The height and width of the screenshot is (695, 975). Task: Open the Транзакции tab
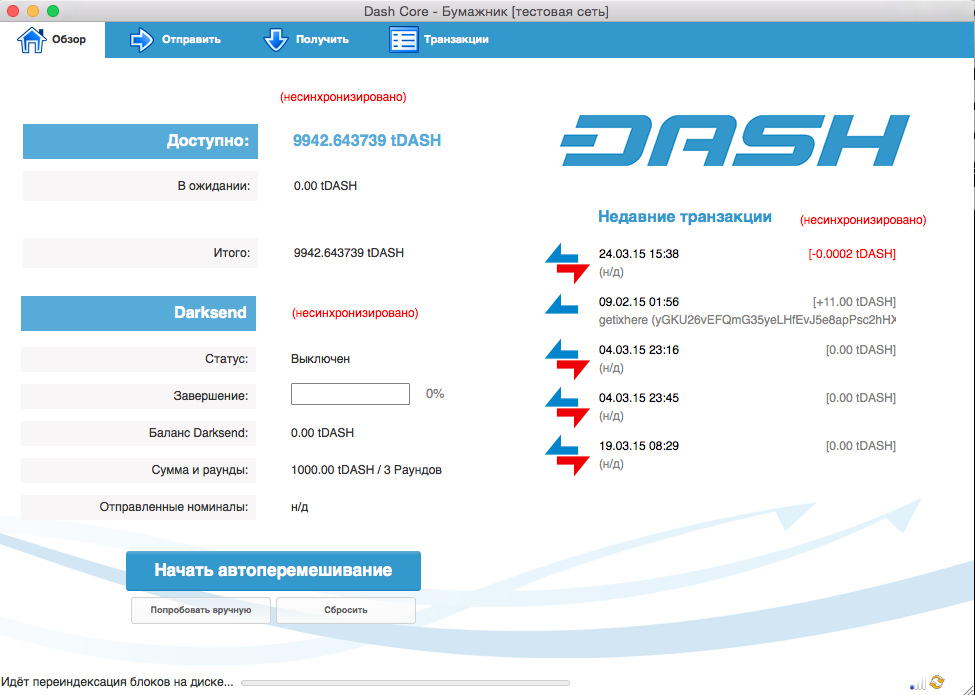(439, 40)
